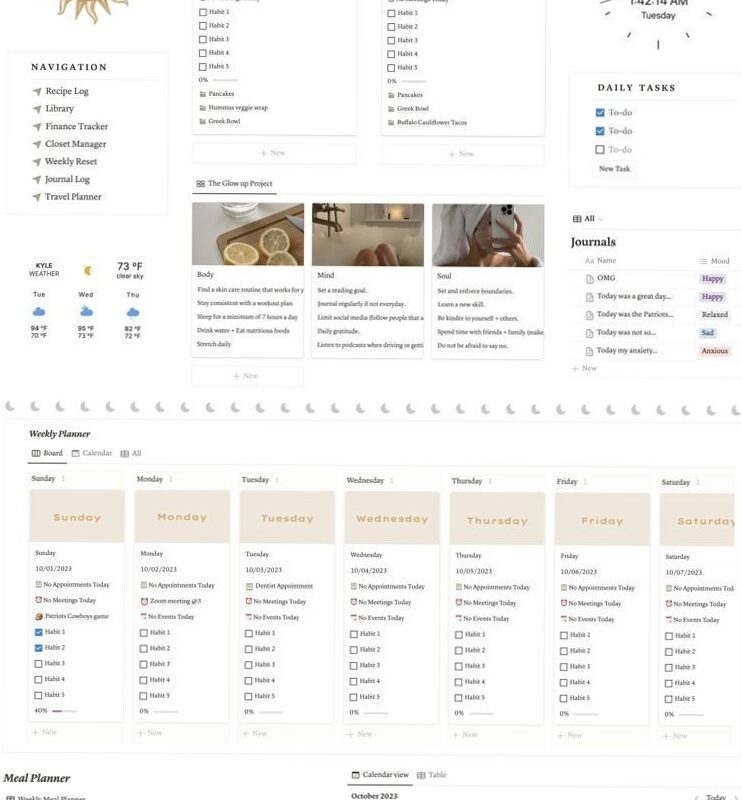This screenshot has height=800, width=742.
Task: Open the Sunday banner card cover
Action: 77,516
